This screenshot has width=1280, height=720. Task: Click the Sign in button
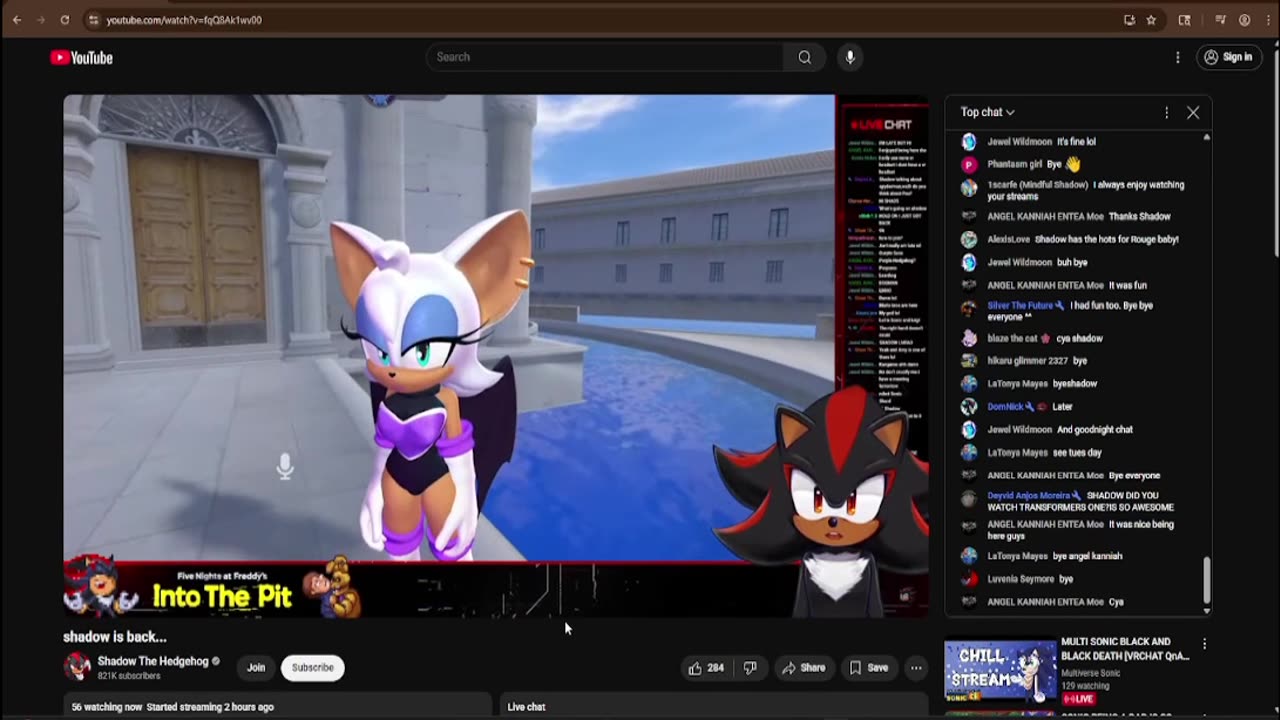click(x=1229, y=57)
